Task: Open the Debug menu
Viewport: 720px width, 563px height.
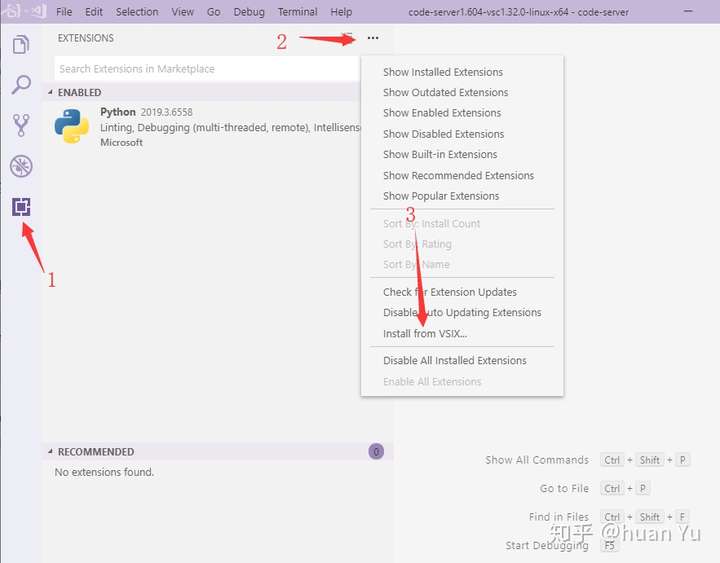Action: [249, 12]
